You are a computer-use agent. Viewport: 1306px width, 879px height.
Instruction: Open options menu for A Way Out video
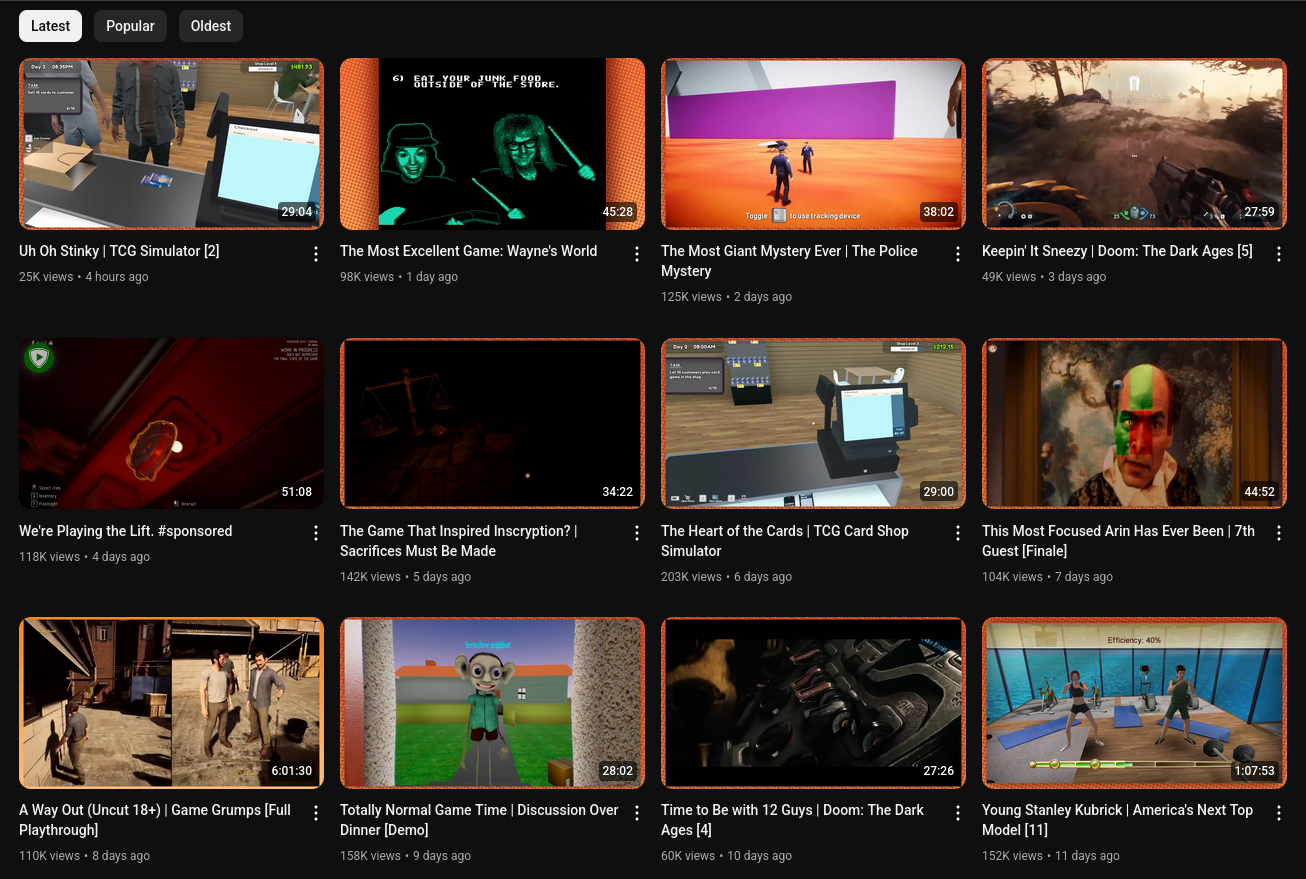tap(316, 813)
